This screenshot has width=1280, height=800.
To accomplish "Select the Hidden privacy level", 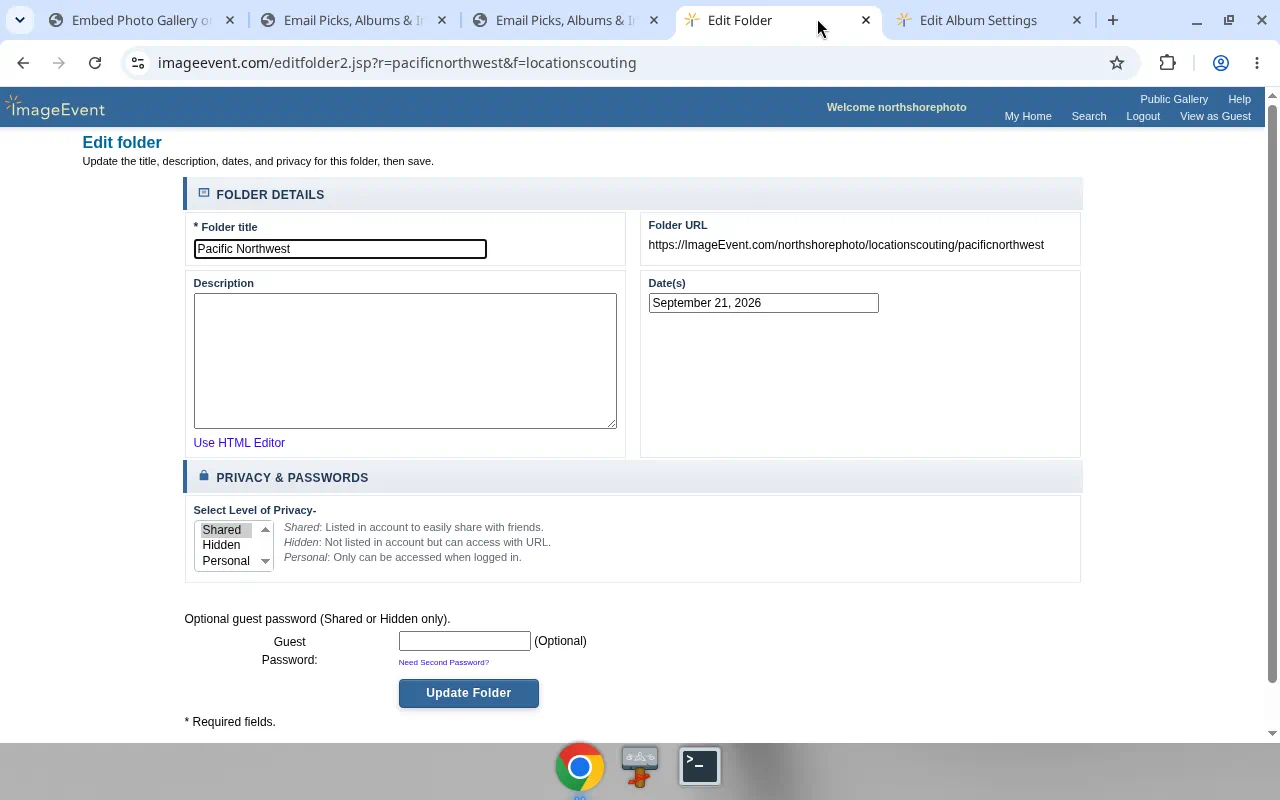I will click(222, 545).
